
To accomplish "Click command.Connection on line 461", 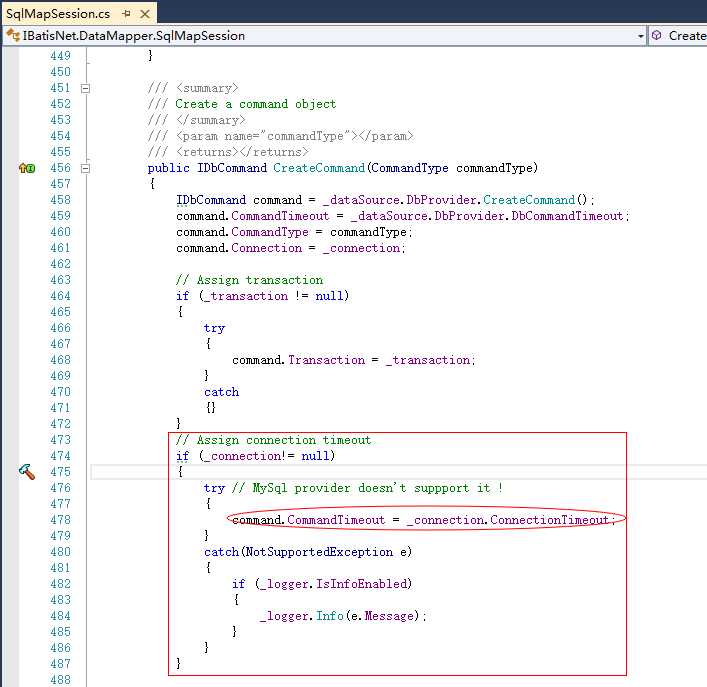I will [x=239, y=248].
